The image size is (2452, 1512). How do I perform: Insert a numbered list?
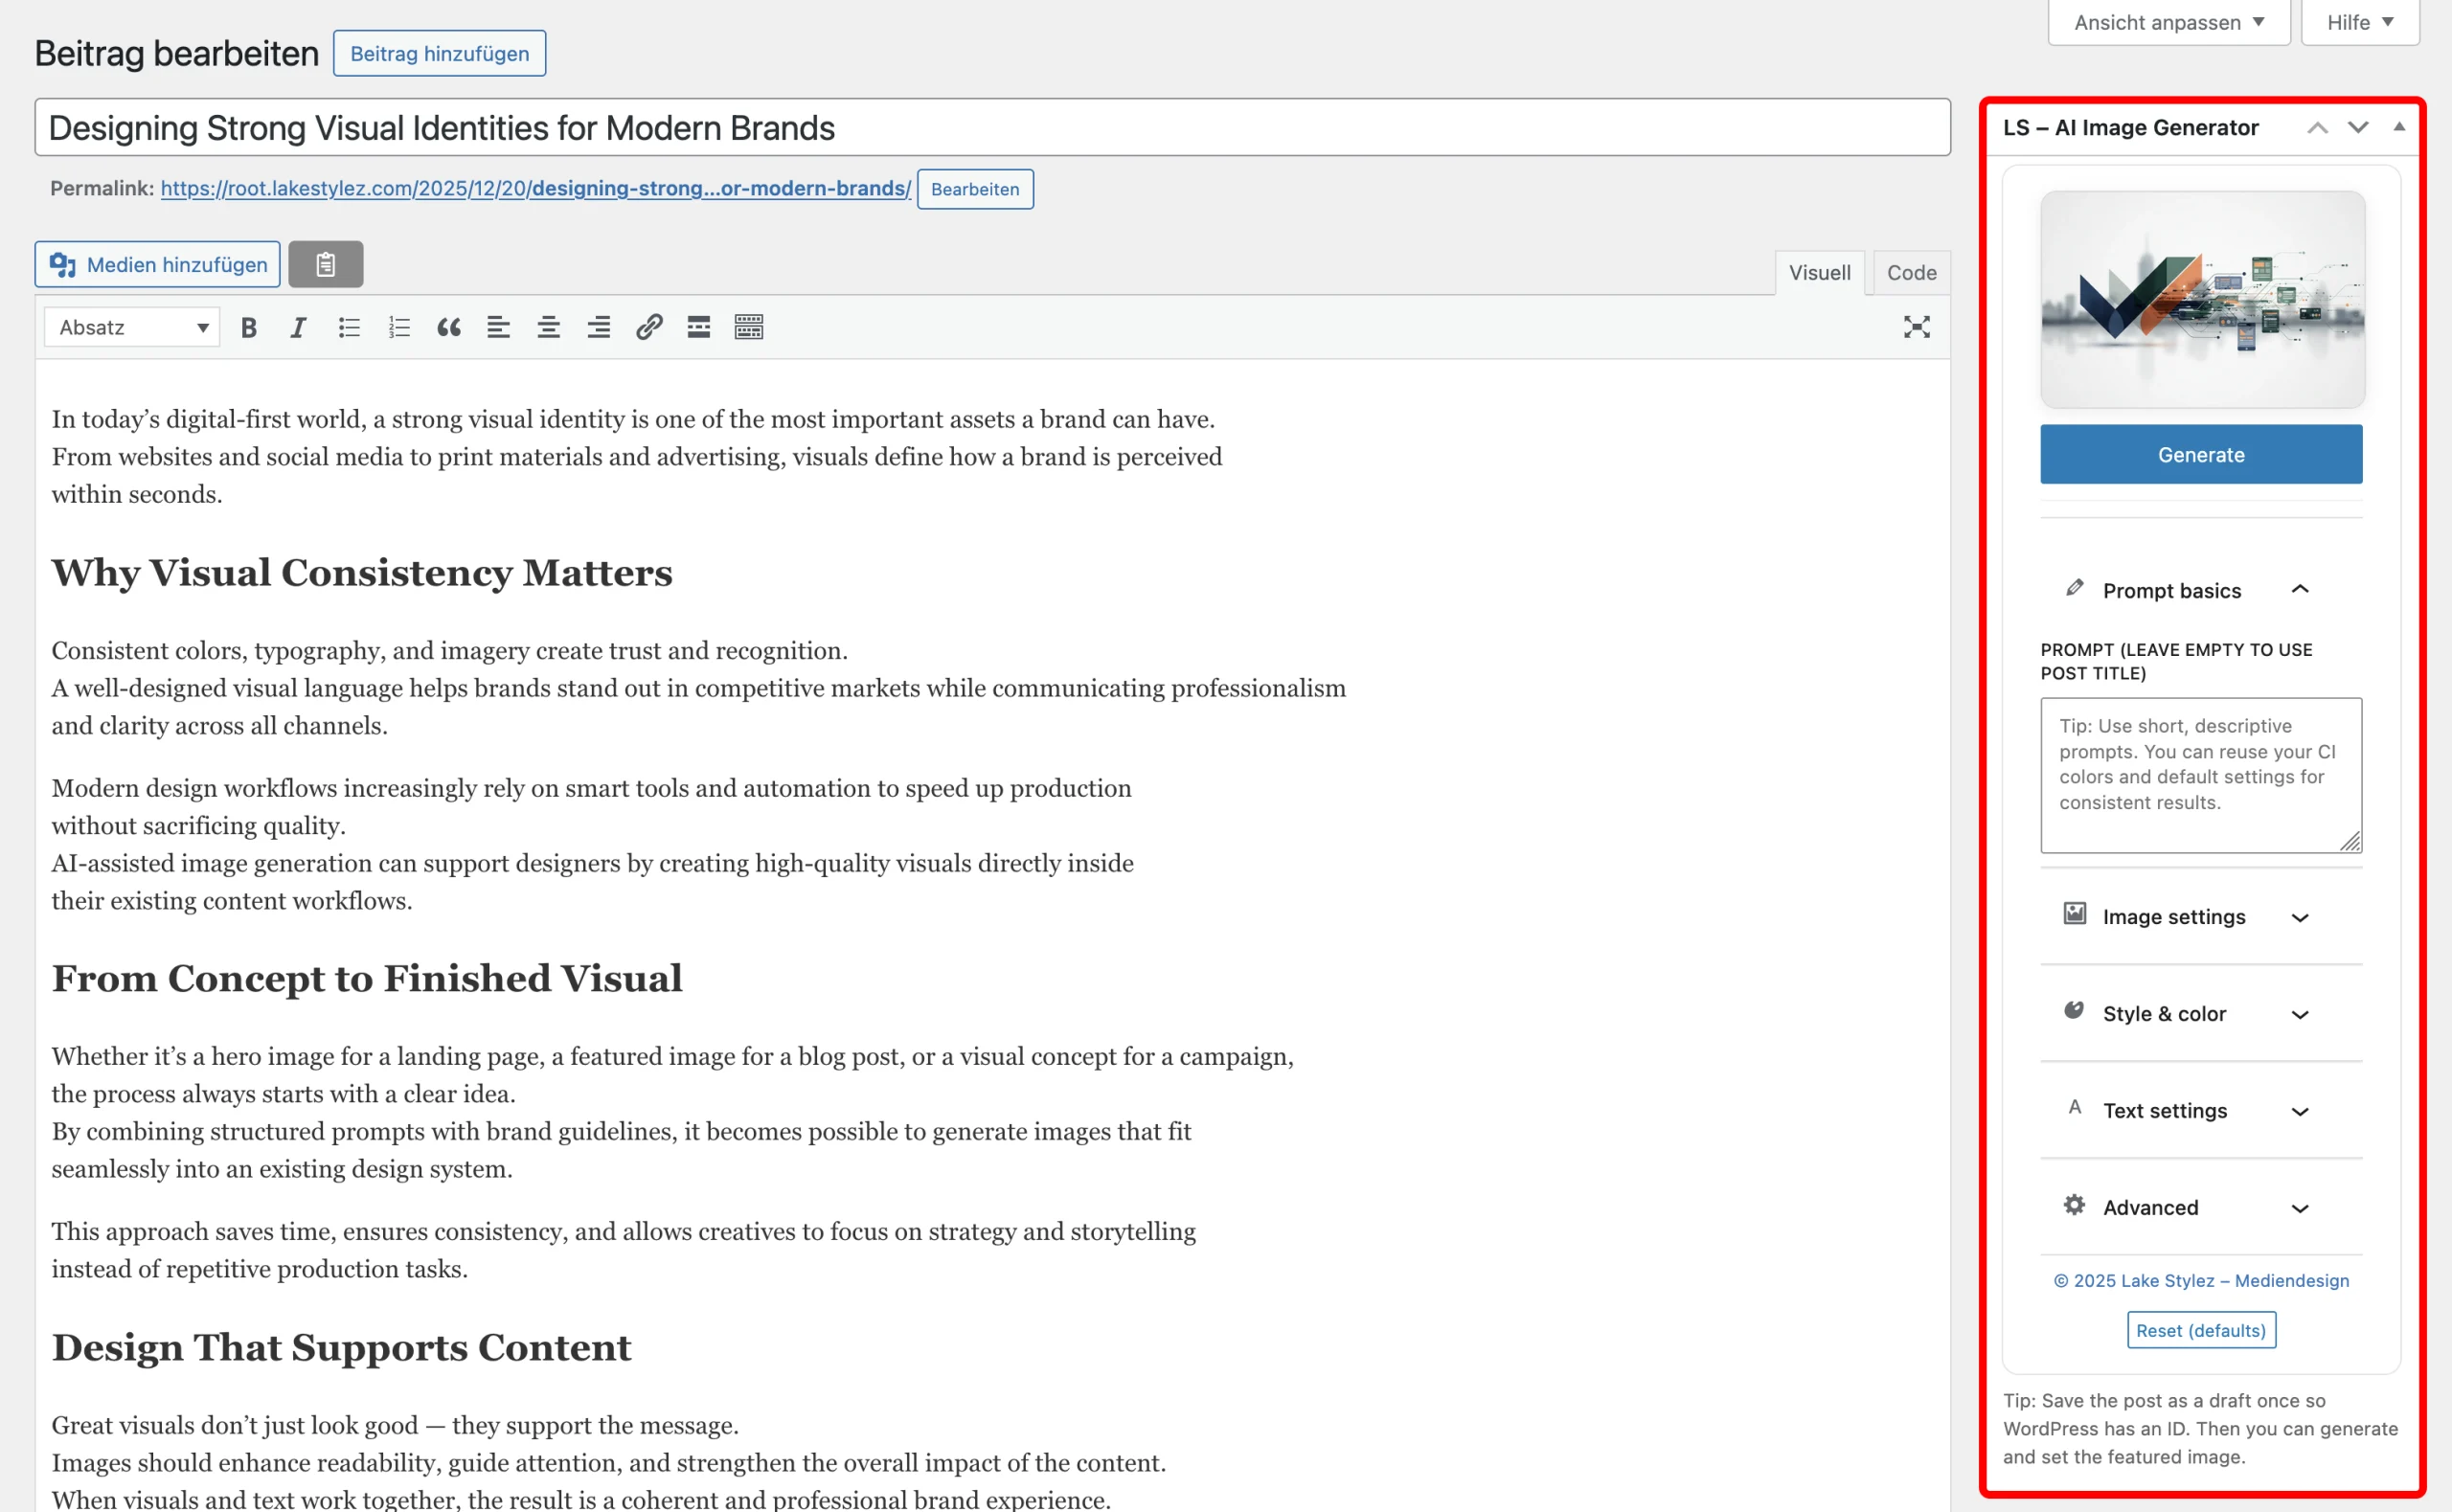coord(399,327)
